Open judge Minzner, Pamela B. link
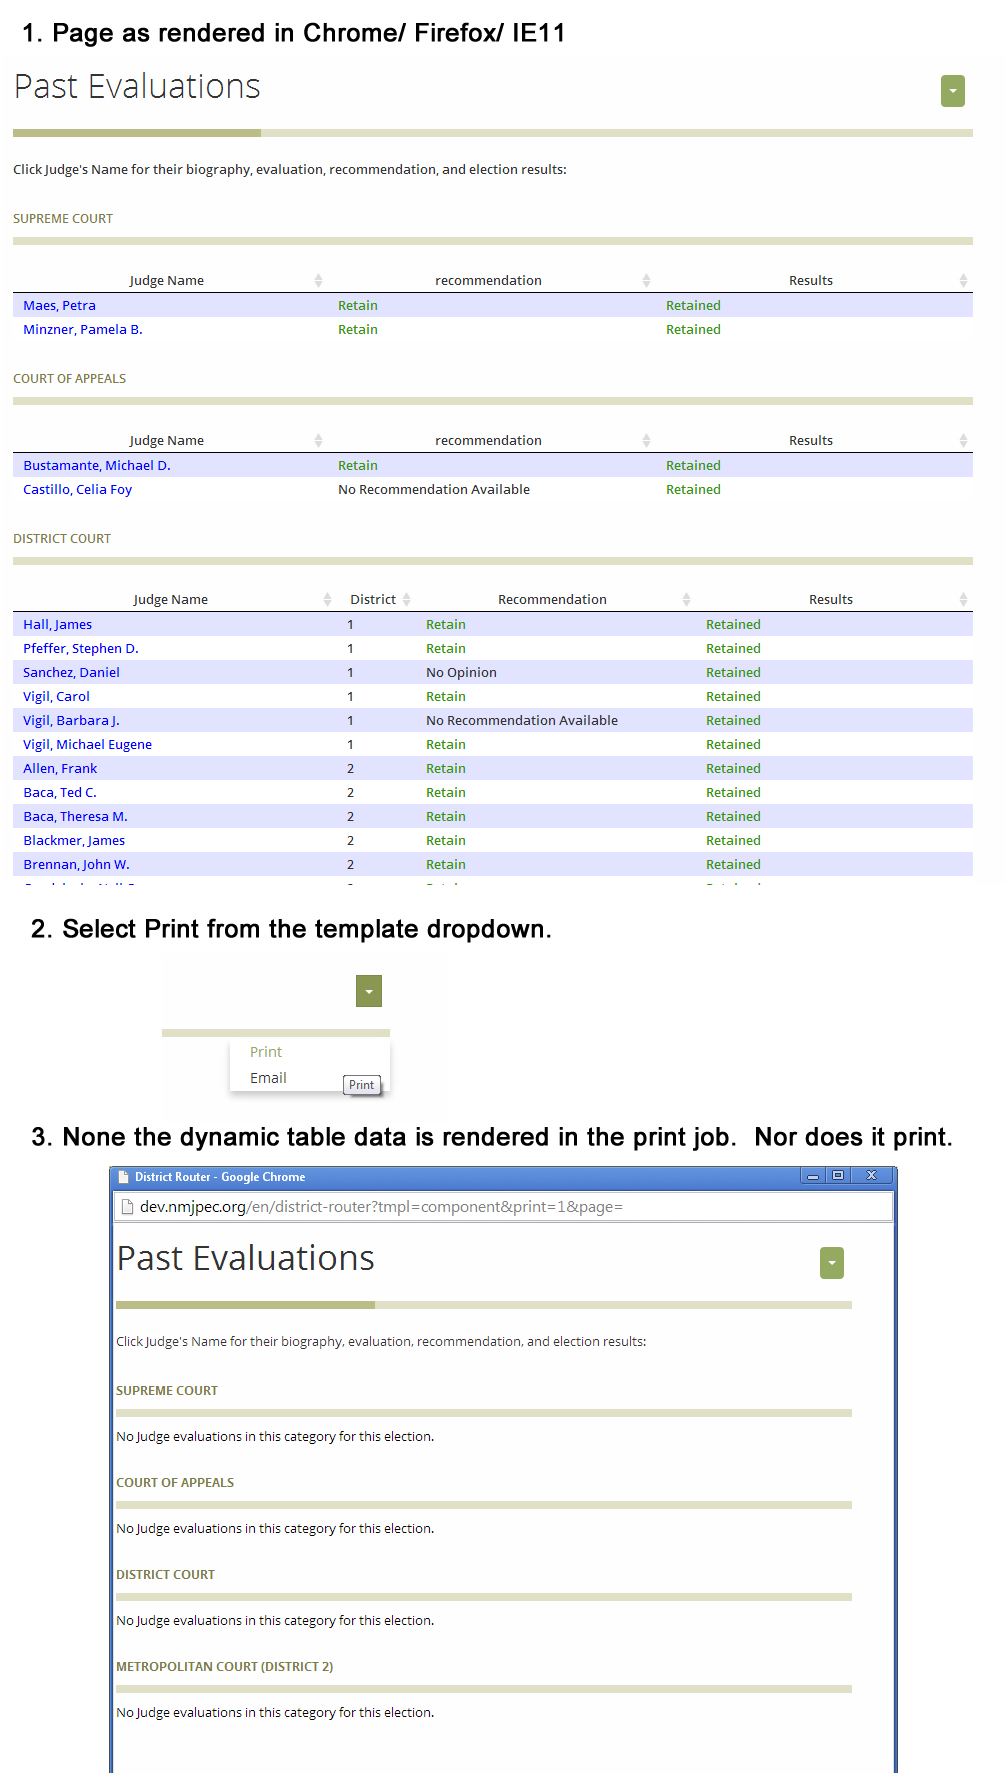 (x=83, y=329)
